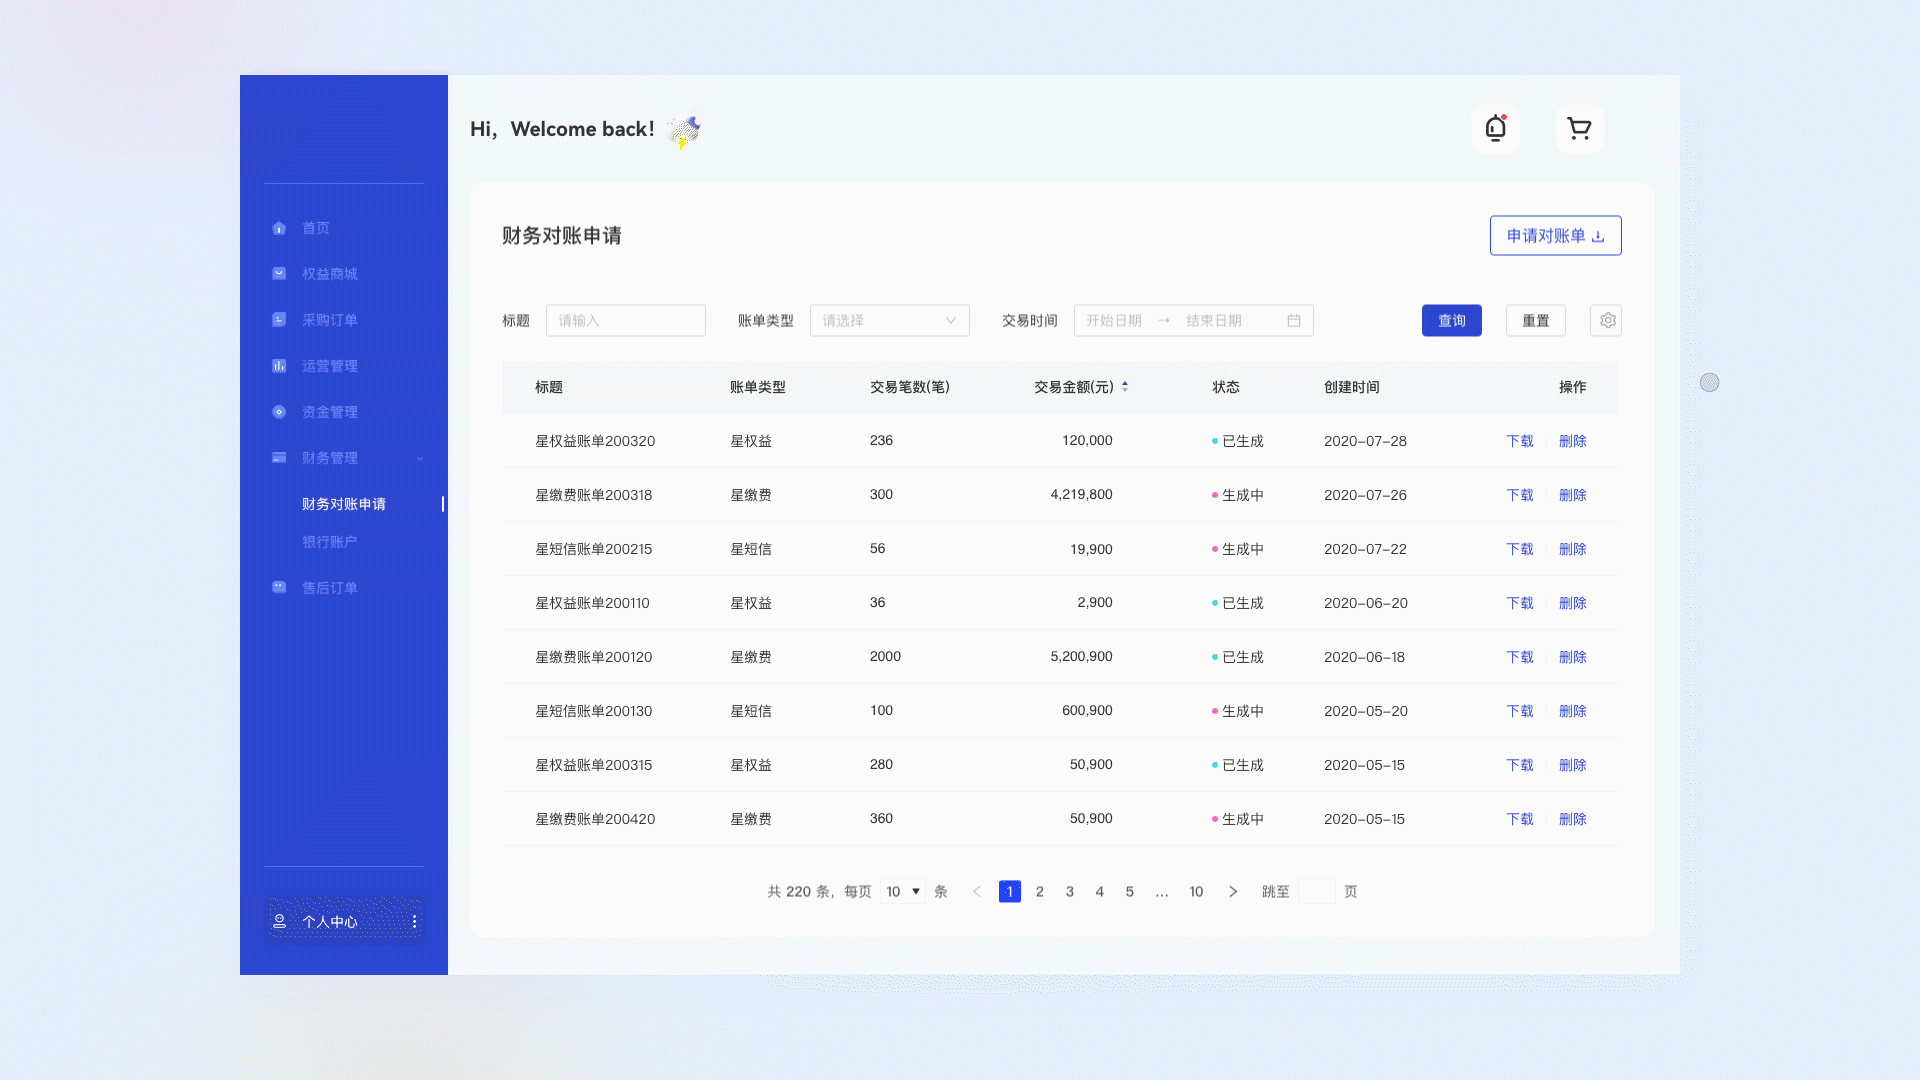Click date 2020-06-18 cell
The height and width of the screenshot is (1080, 1920).
pos(1364,657)
